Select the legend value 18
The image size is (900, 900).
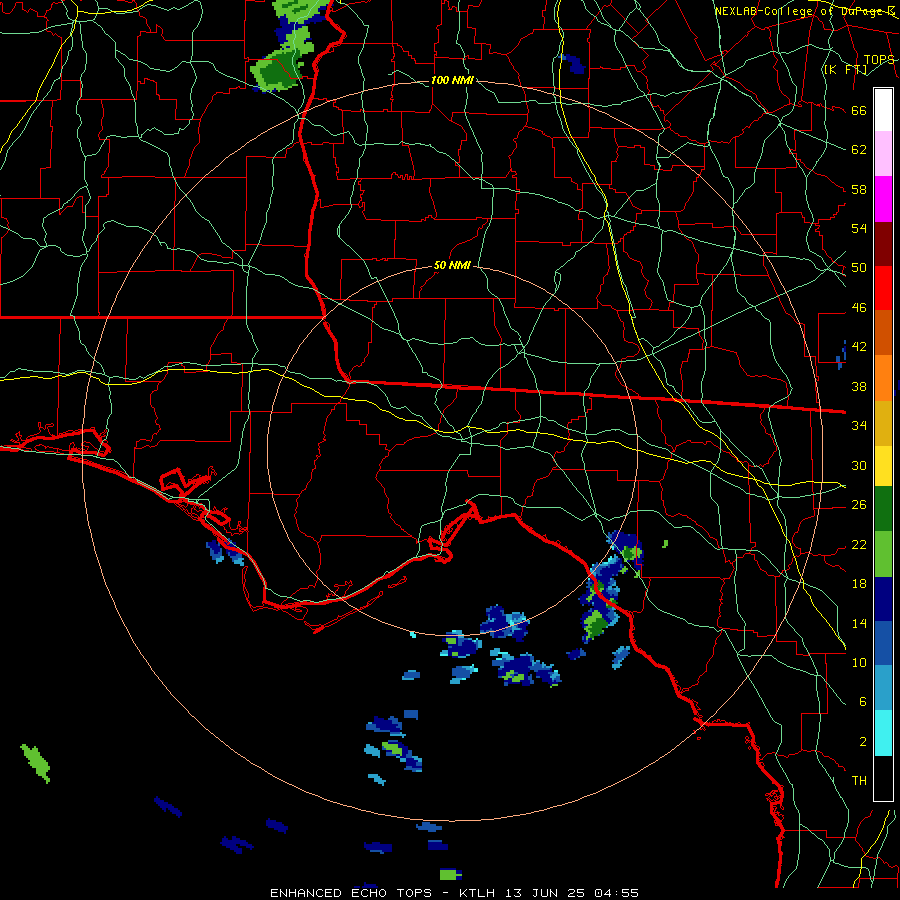point(859,584)
